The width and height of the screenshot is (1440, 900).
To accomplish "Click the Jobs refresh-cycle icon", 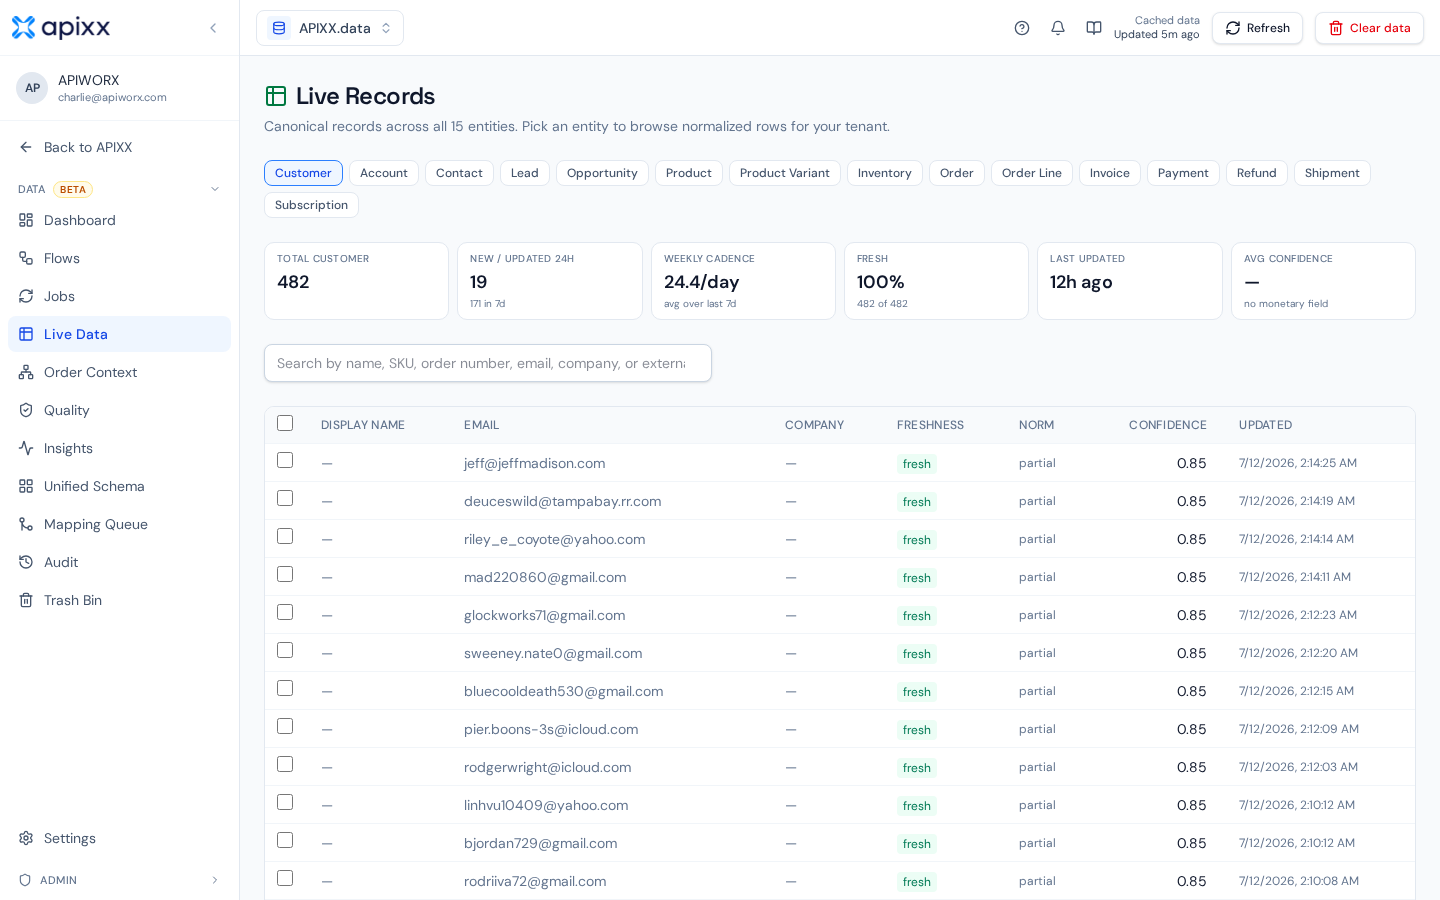I will pos(26,296).
